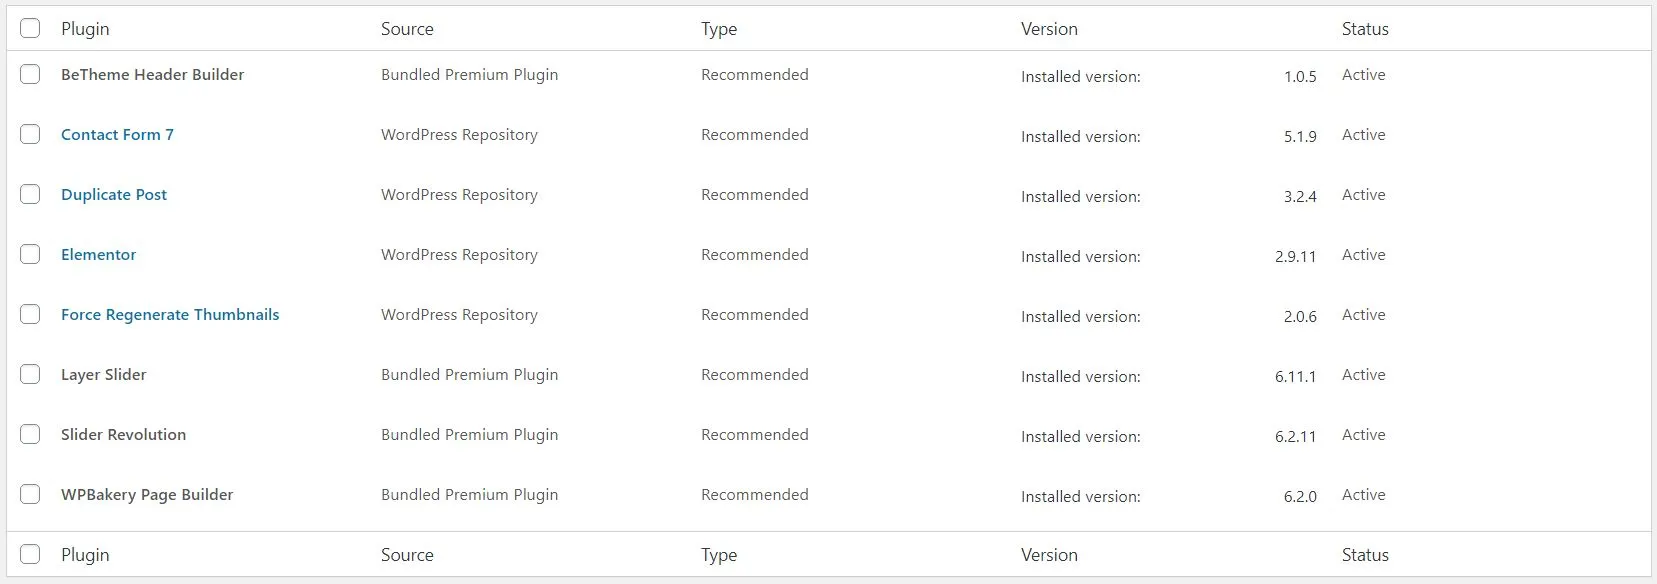1657x584 pixels.
Task: Click the Type column header
Action: (x=718, y=28)
